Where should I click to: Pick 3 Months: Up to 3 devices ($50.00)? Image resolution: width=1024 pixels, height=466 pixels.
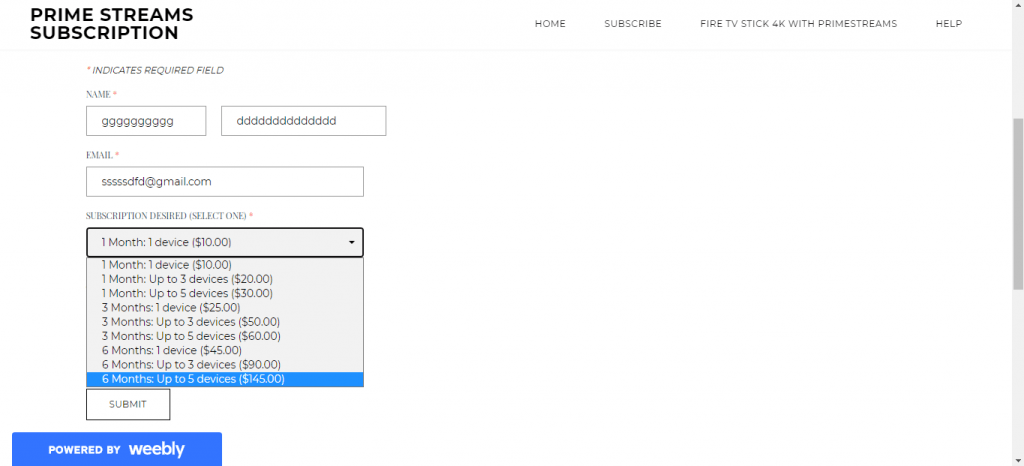[x=225, y=322]
